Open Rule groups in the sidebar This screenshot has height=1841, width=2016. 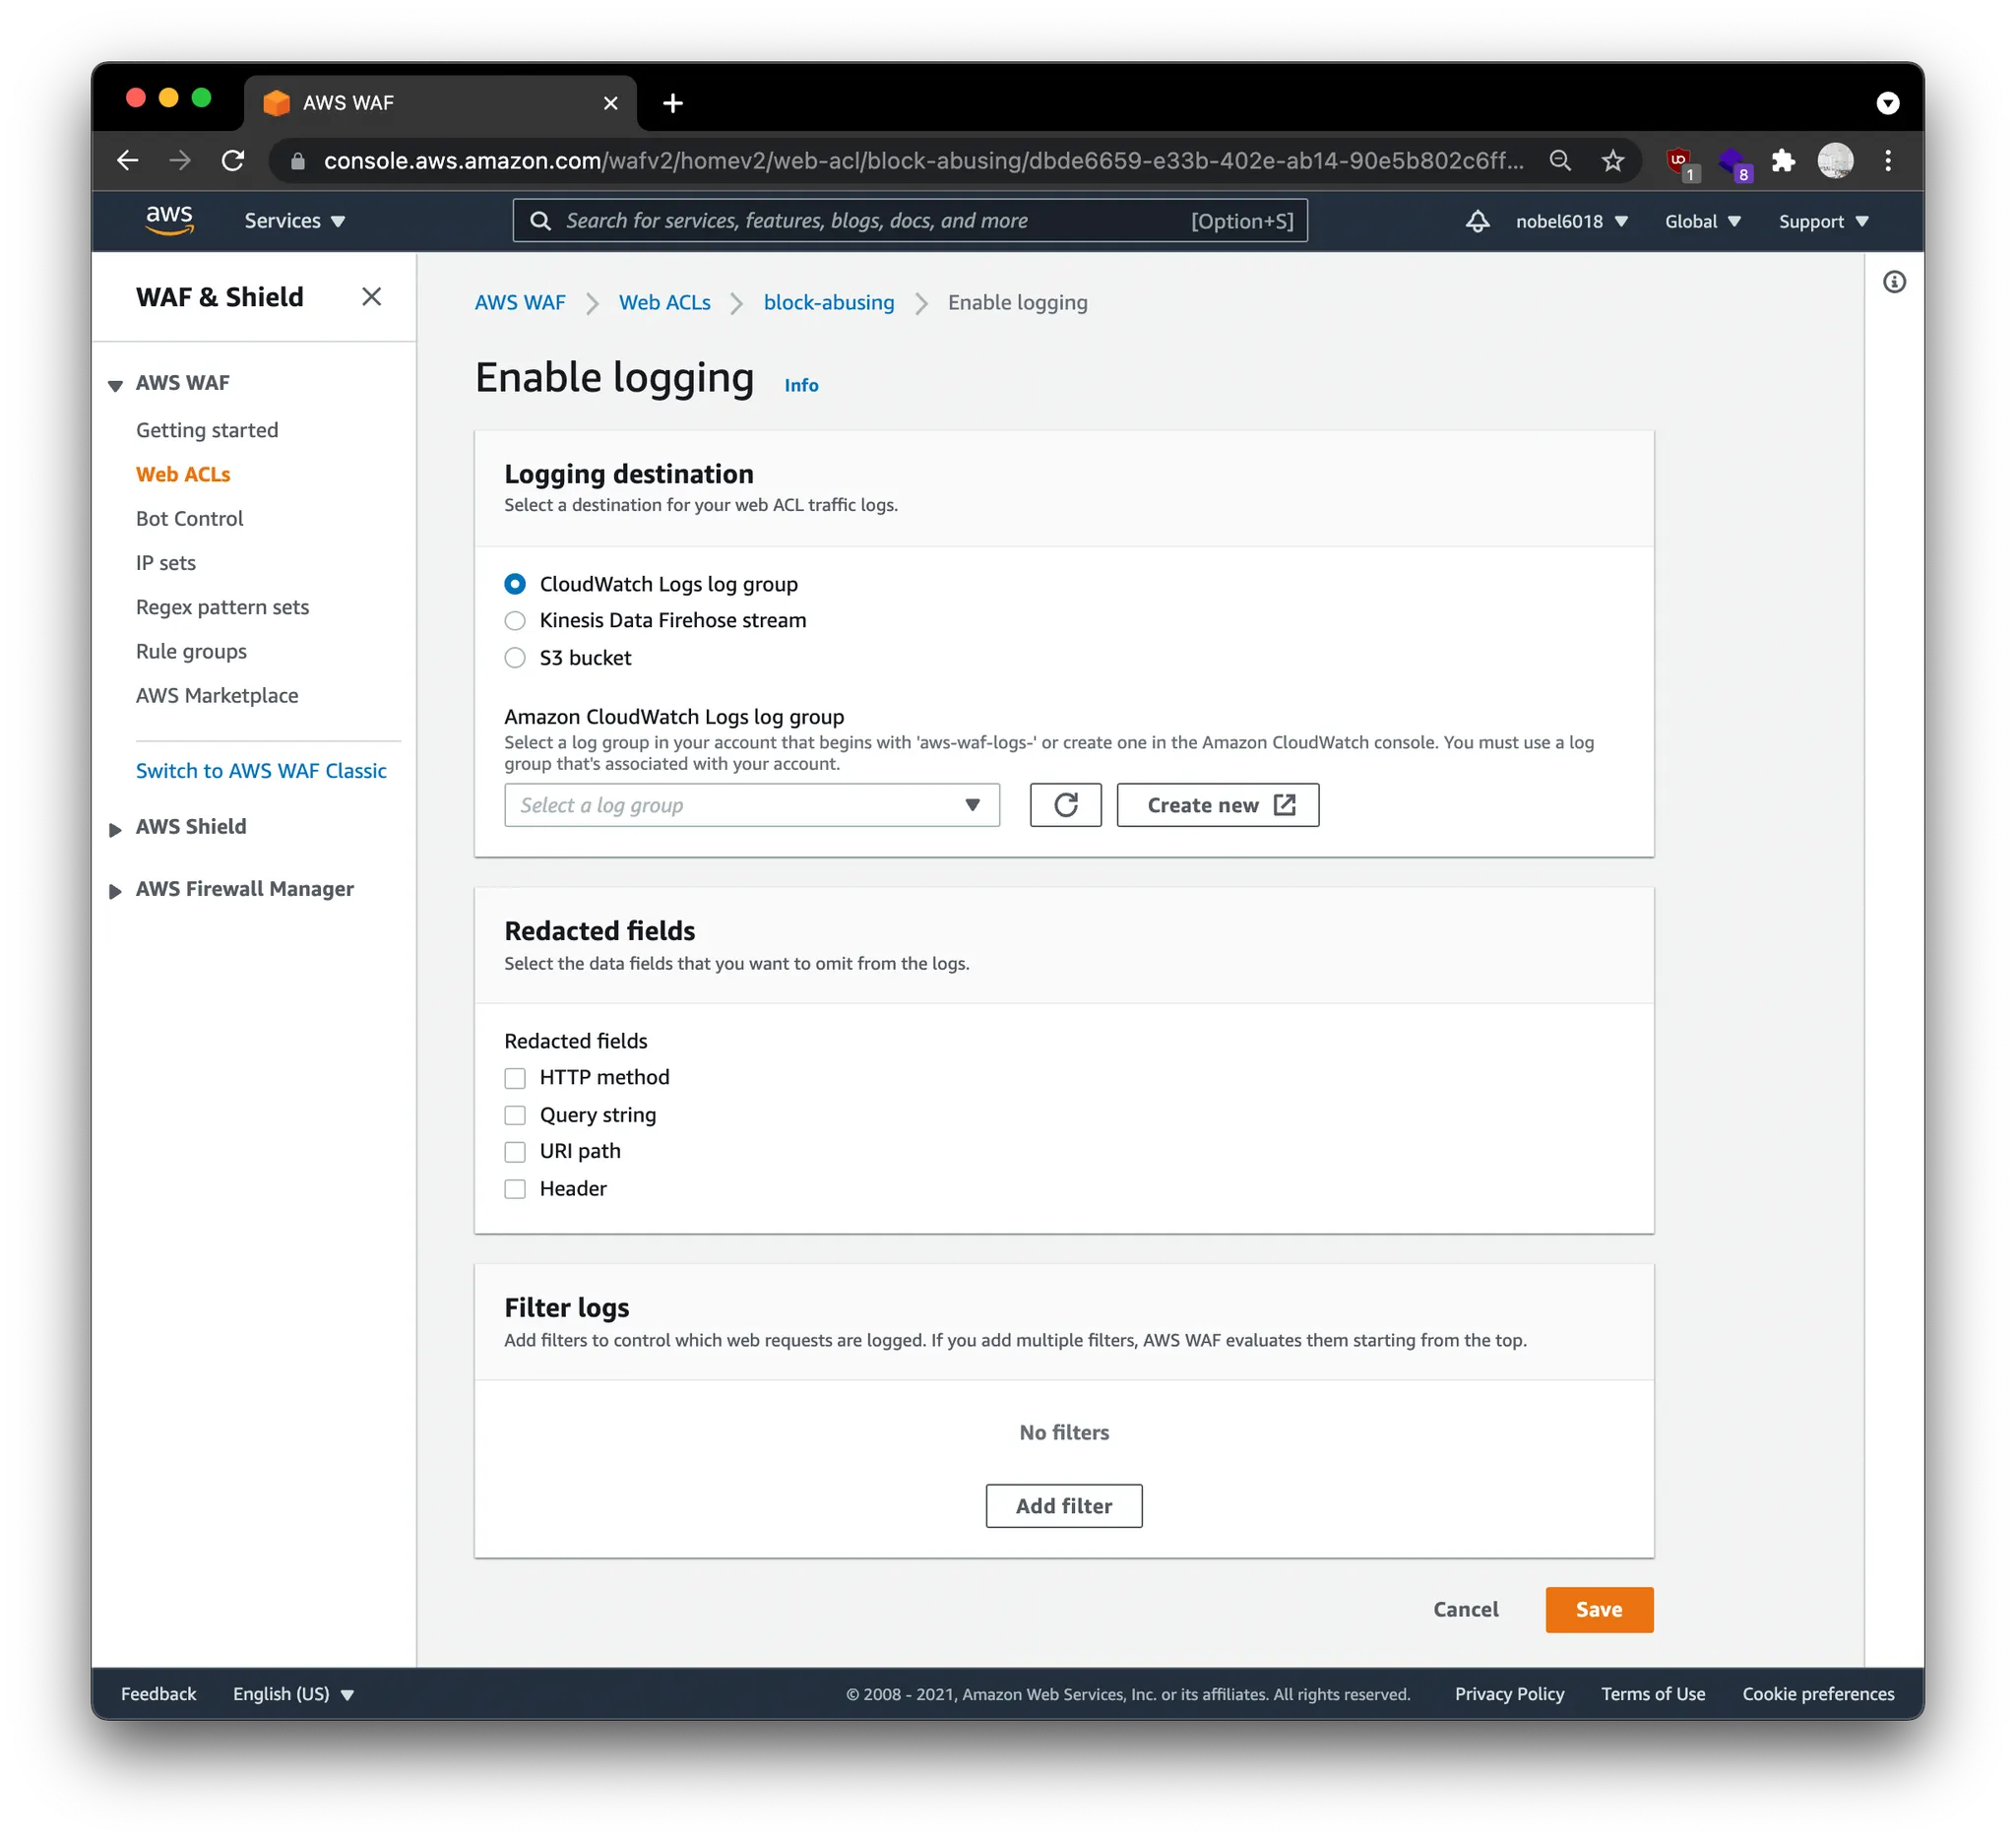[x=191, y=651]
